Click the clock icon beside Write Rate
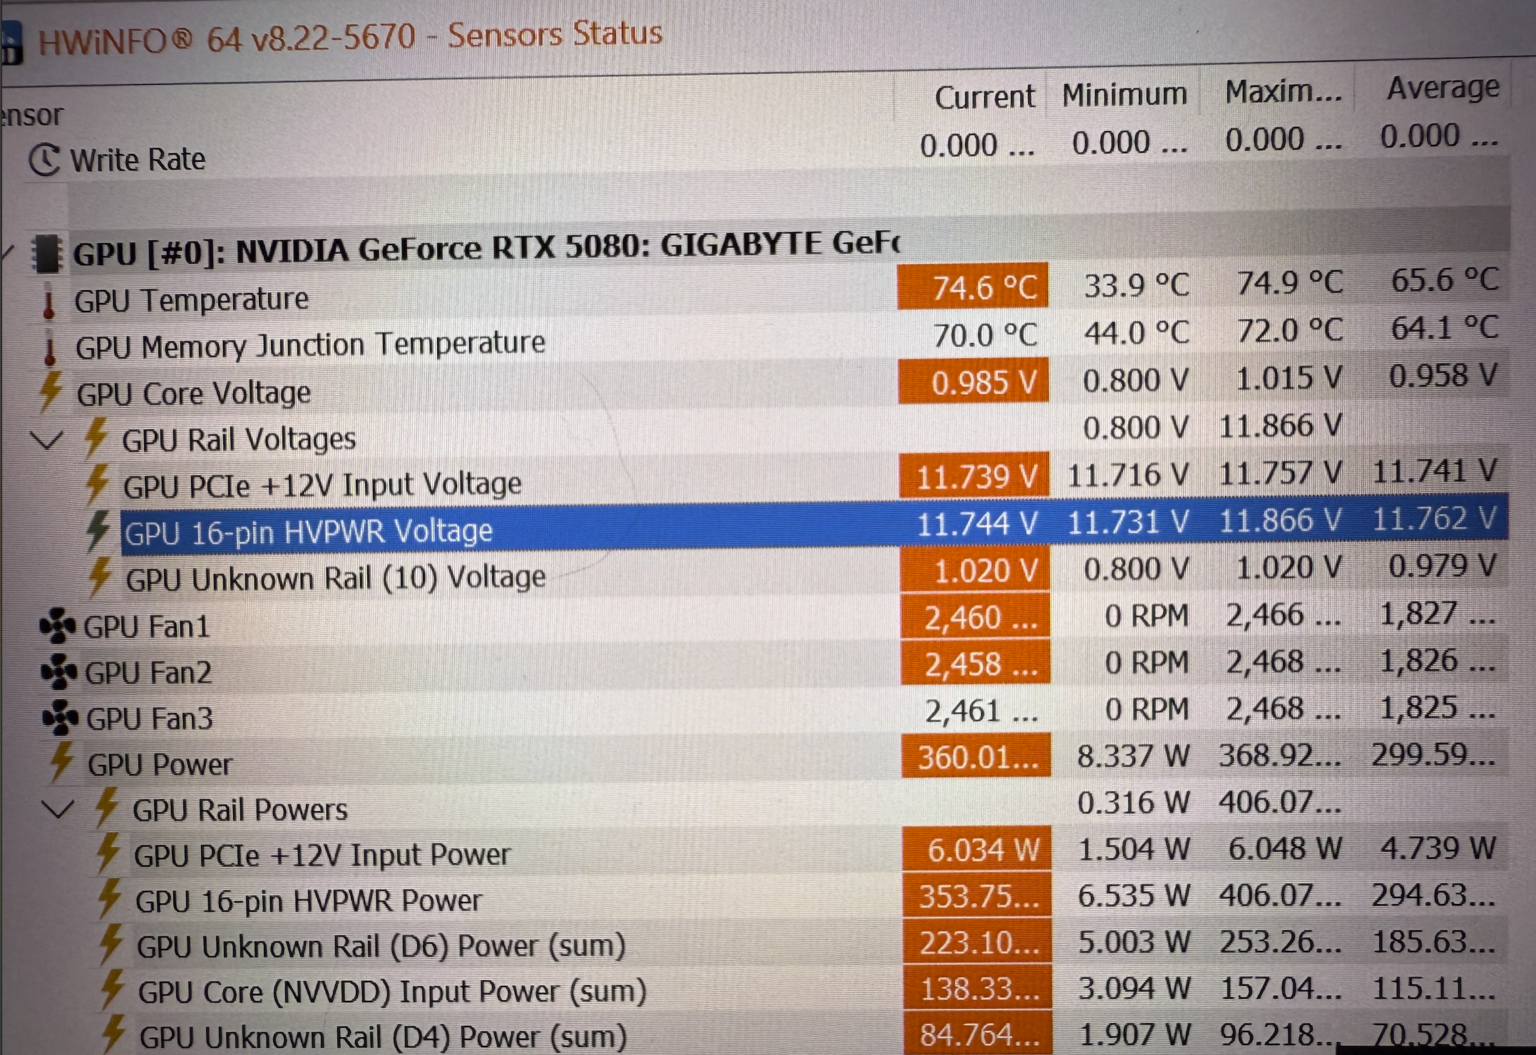Screen dimensions: 1536x1055 click(45, 159)
